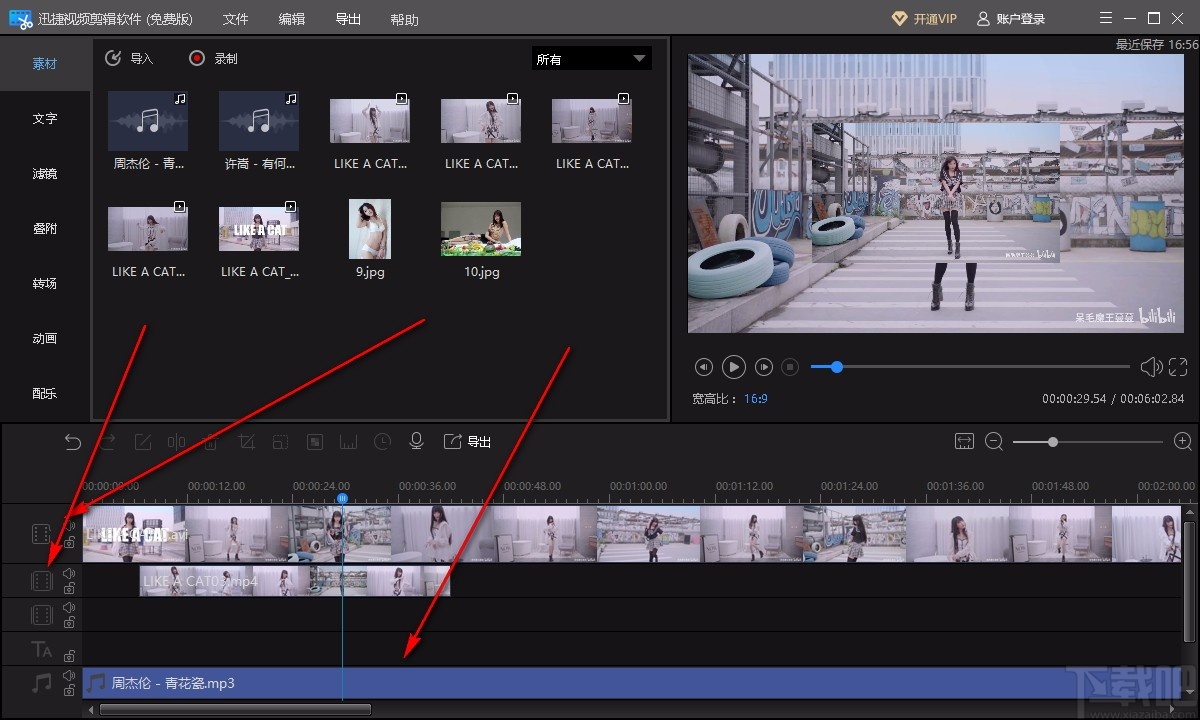The width and height of the screenshot is (1200, 720).
Task: Change the 16:9 aspect ratio setting
Action: click(755, 398)
